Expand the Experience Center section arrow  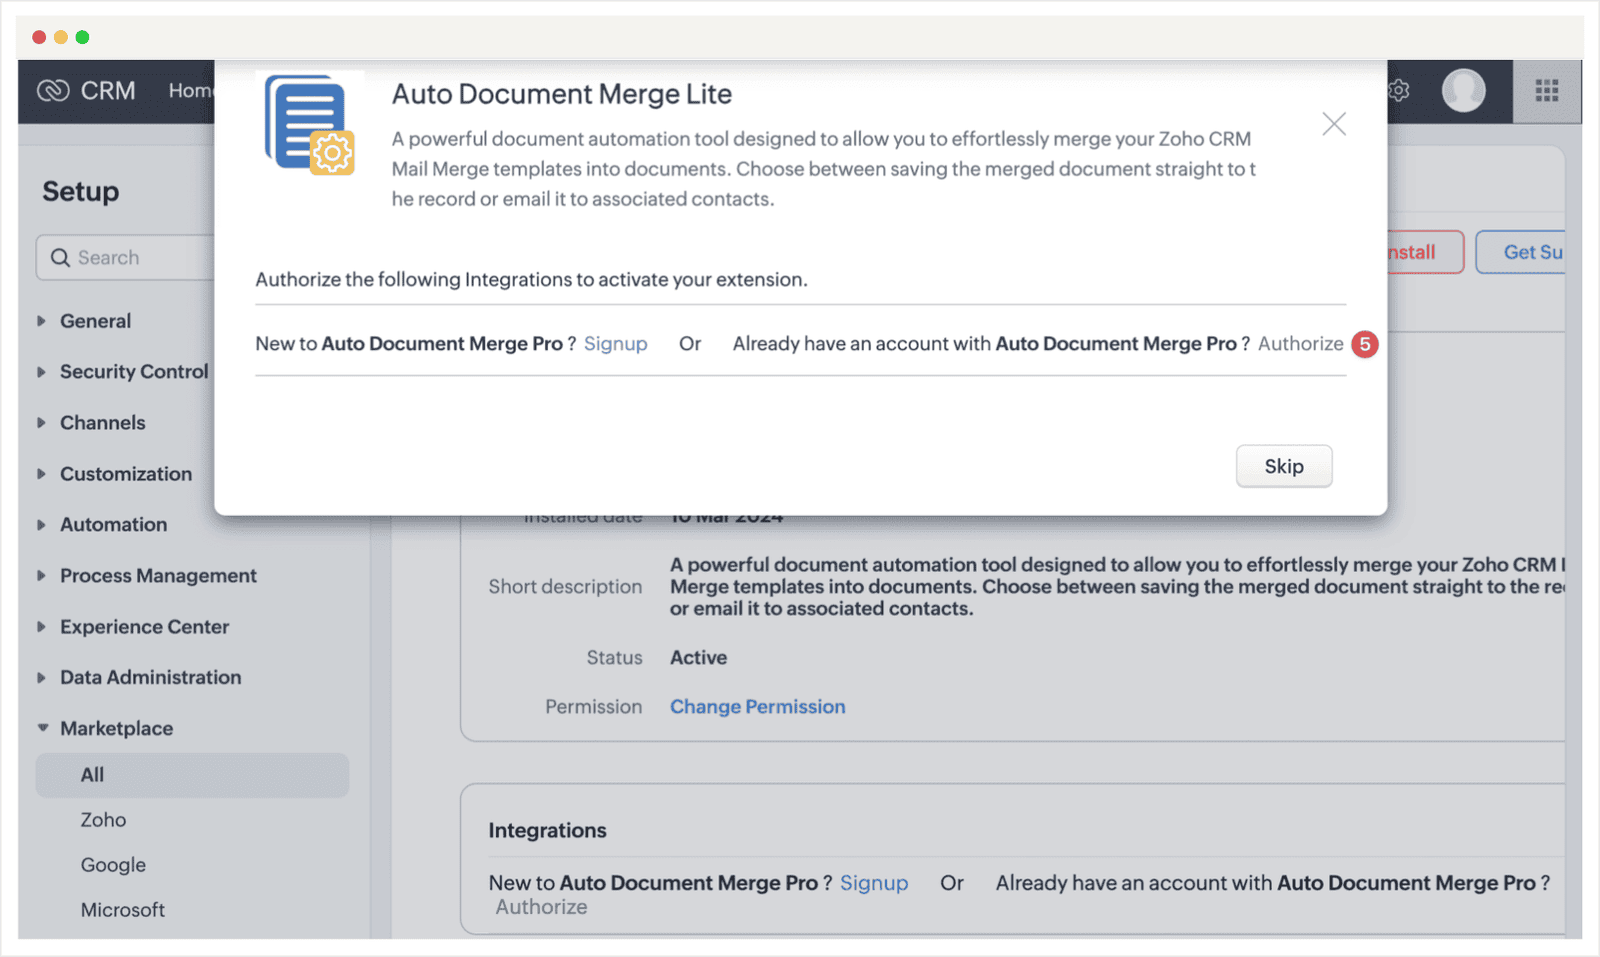pos(41,627)
